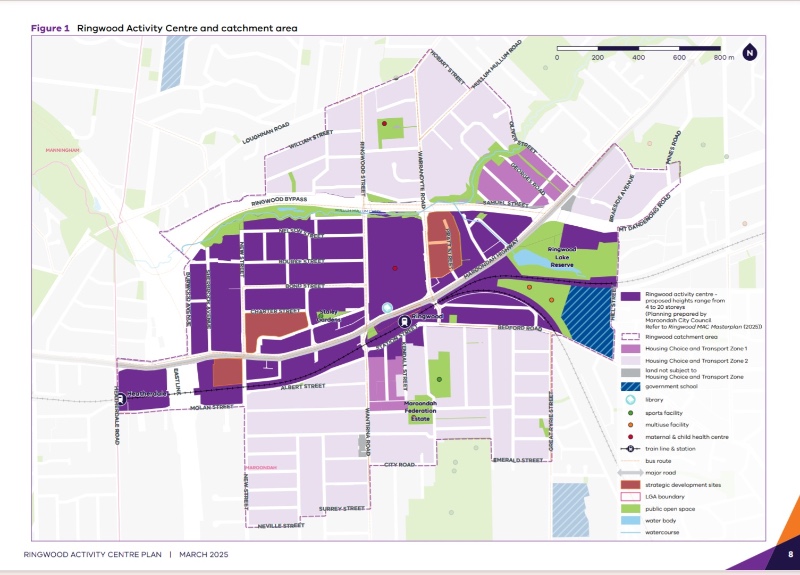Select the train line & station legend symbol

(x=631, y=450)
